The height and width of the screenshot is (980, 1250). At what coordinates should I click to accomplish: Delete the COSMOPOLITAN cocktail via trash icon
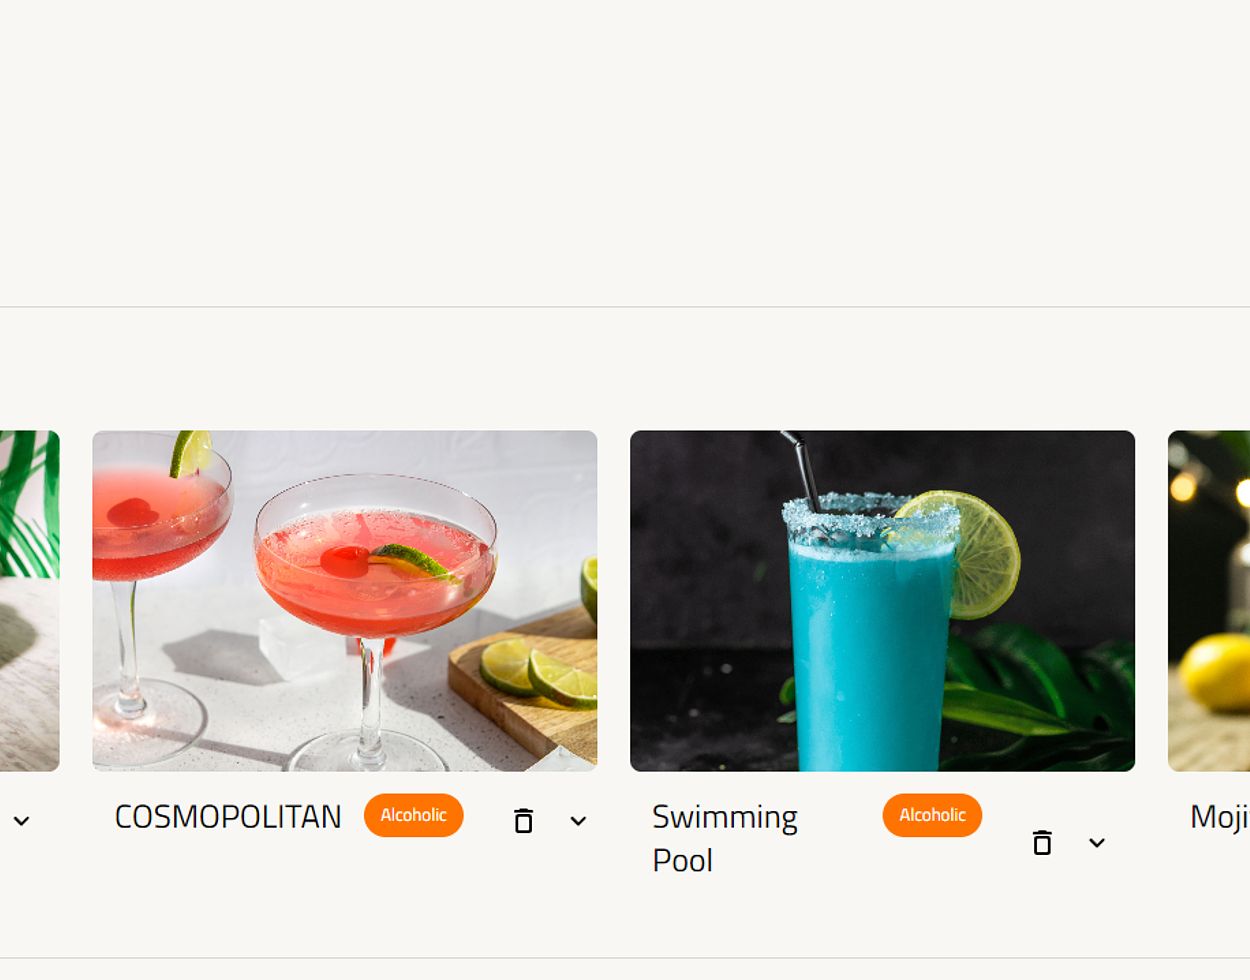[523, 821]
